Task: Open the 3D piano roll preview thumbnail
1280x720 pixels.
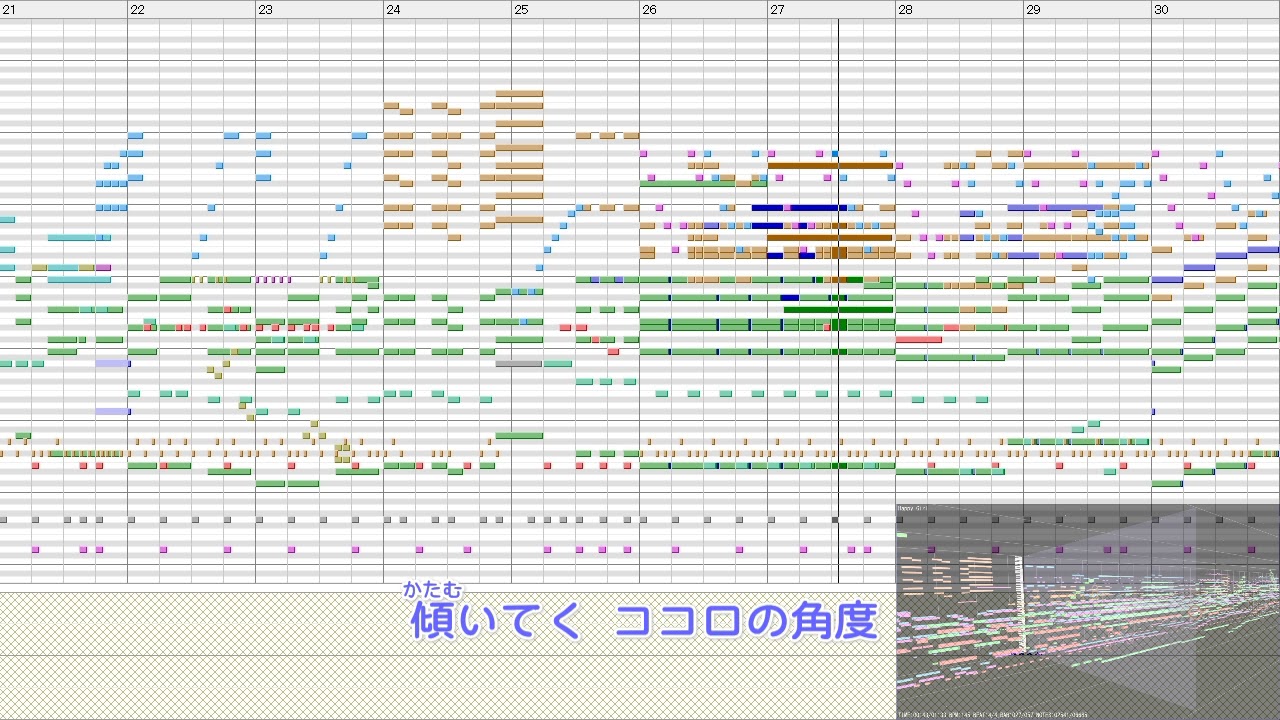Action: point(1087,611)
